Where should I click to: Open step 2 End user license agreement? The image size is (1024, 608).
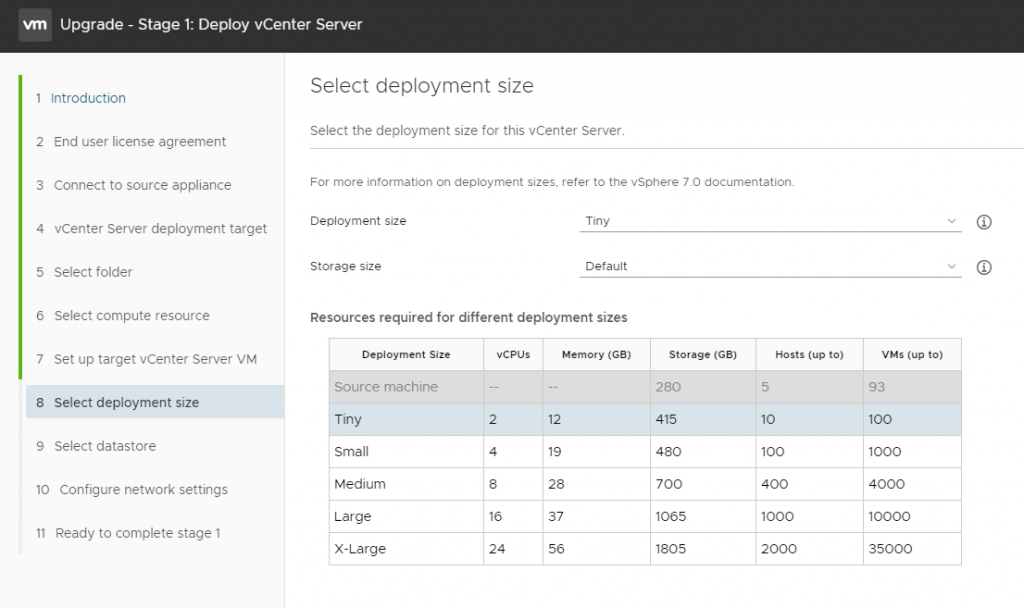click(131, 142)
